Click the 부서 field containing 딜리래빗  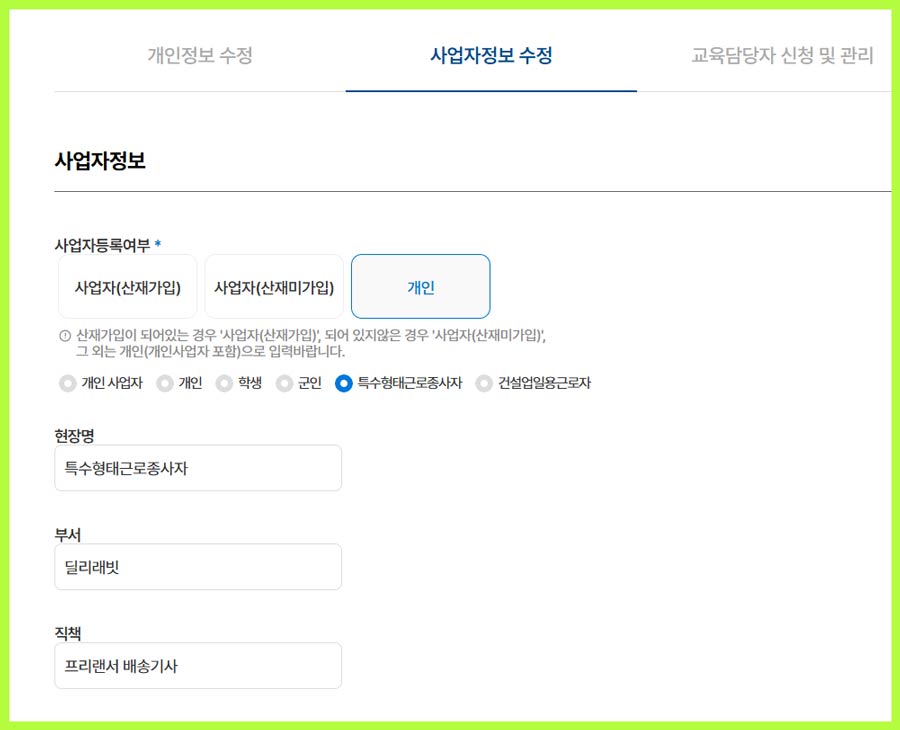197,567
